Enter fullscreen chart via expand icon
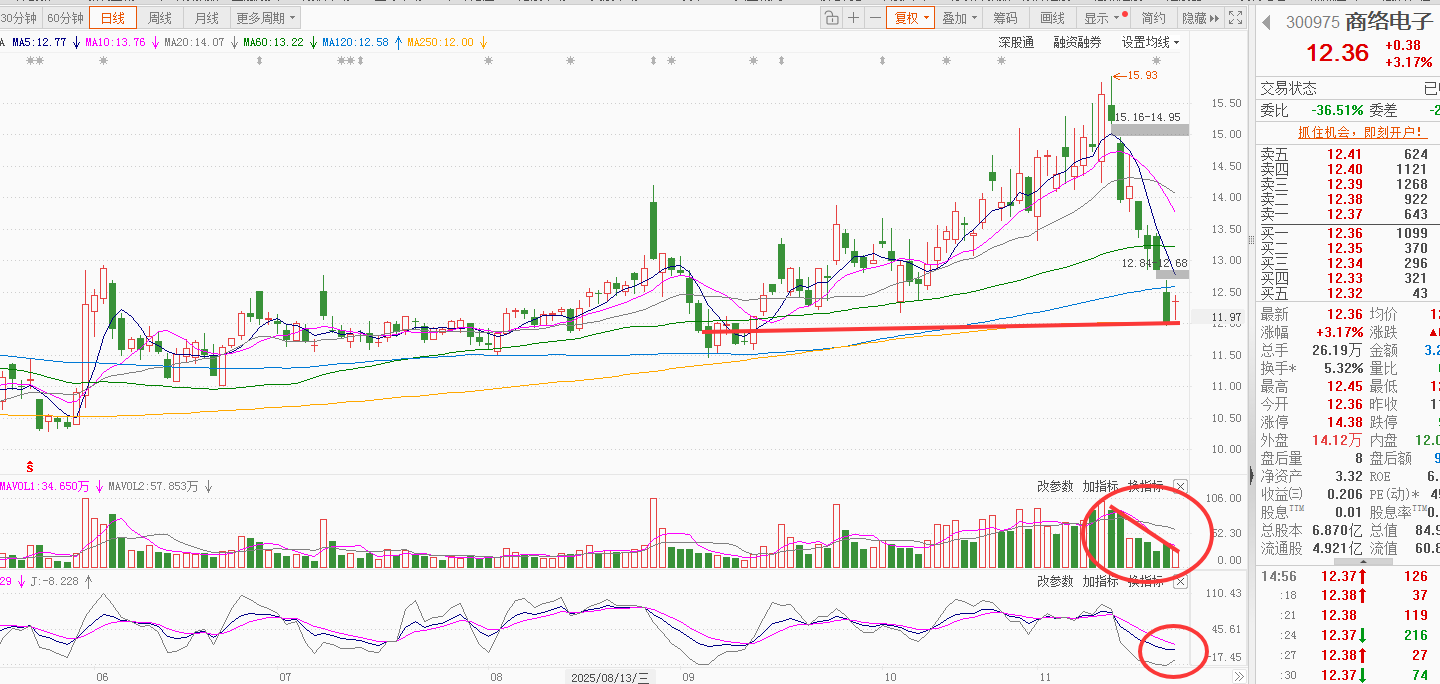Screen dimensions: 1440x684 [1235, 18]
